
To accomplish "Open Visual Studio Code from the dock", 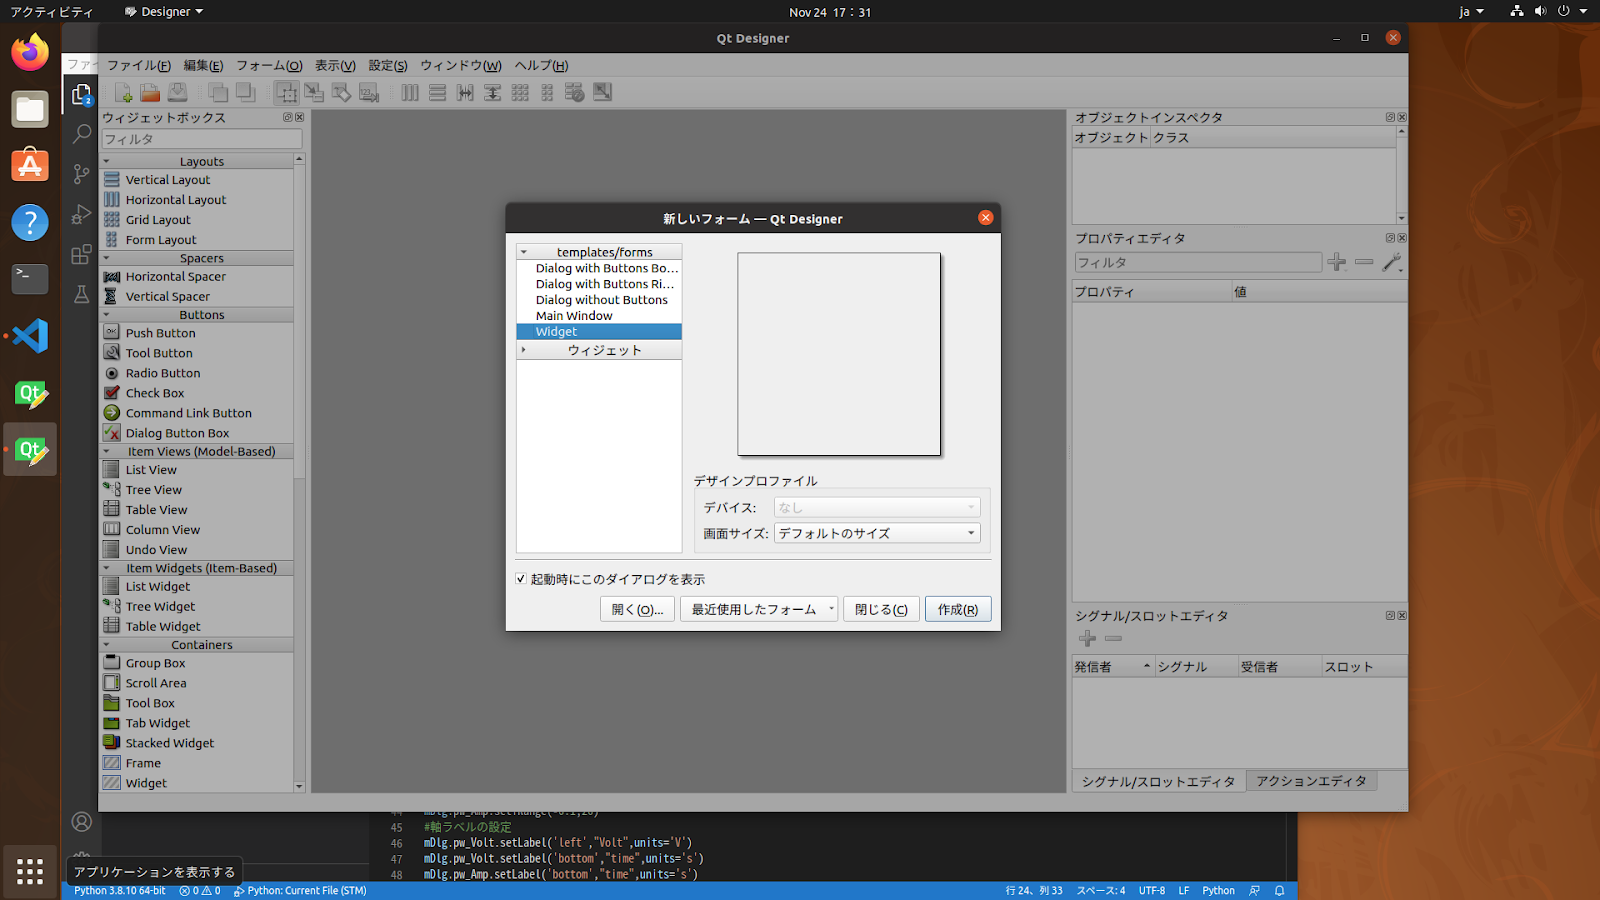I will point(30,336).
